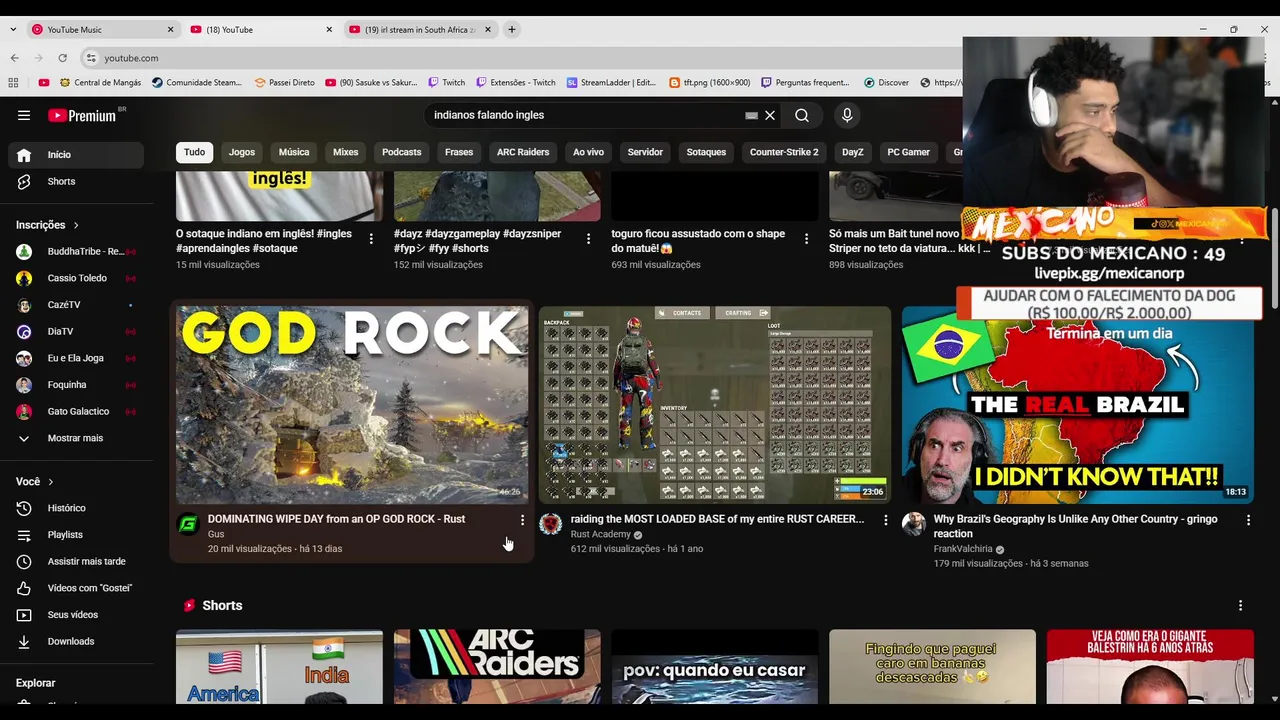Select the Mixes filter chip
The height and width of the screenshot is (720, 1280).
click(x=346, y=152)
